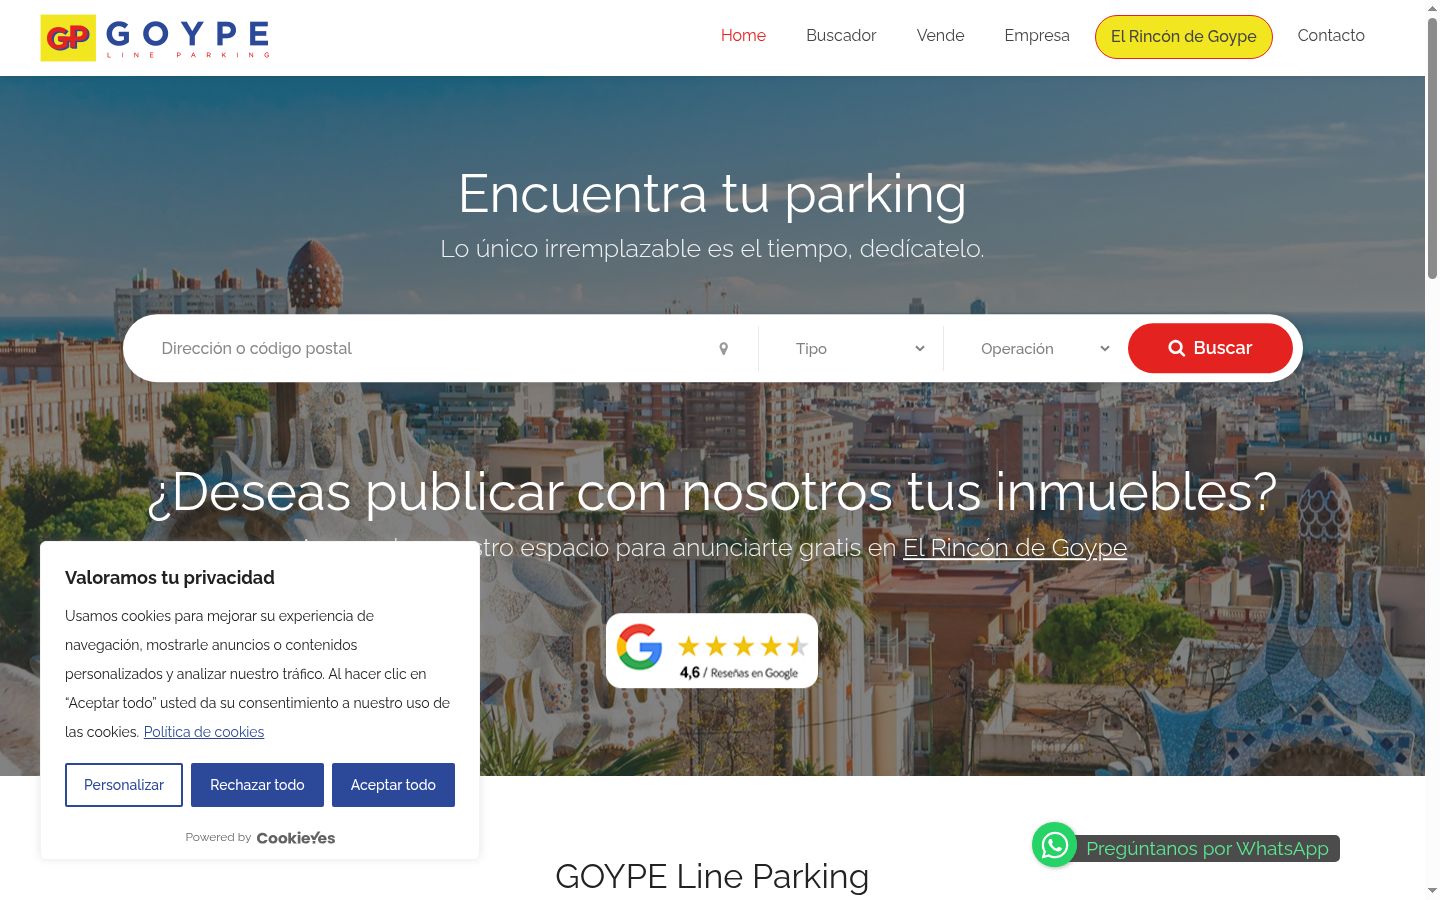Image resolution: width=1440 pixels, height=900 pixels.
Task: Open the Buscador menu item
Action: pos(841,36)
